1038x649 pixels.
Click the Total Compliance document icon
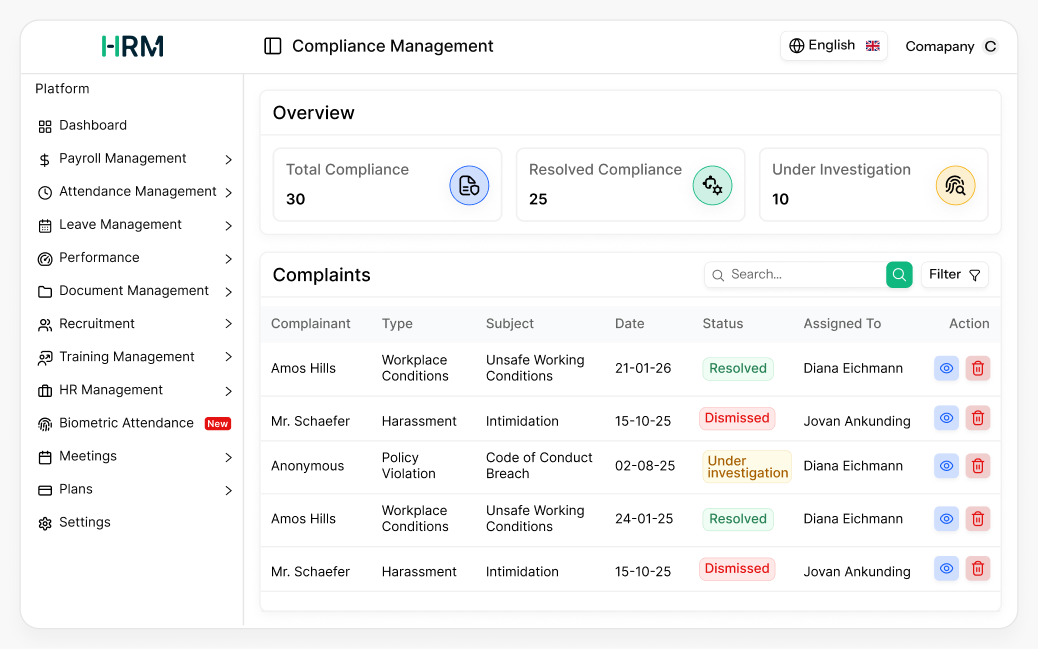point(469,184)
